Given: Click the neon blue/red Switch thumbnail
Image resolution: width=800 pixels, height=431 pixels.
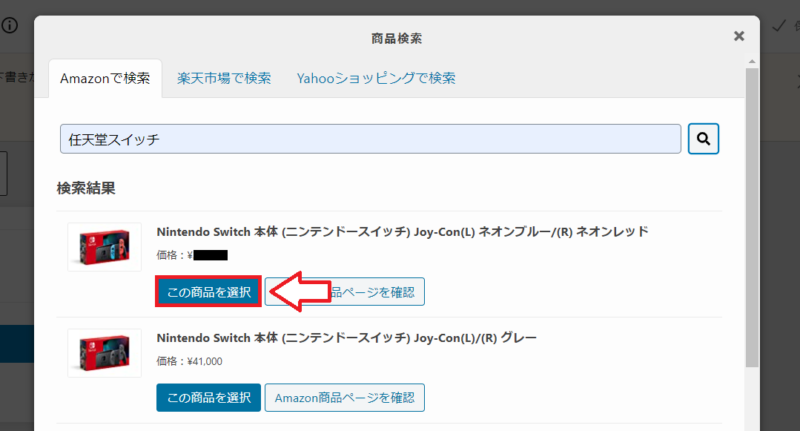Looking at the screenshot, I should [105, 247].
